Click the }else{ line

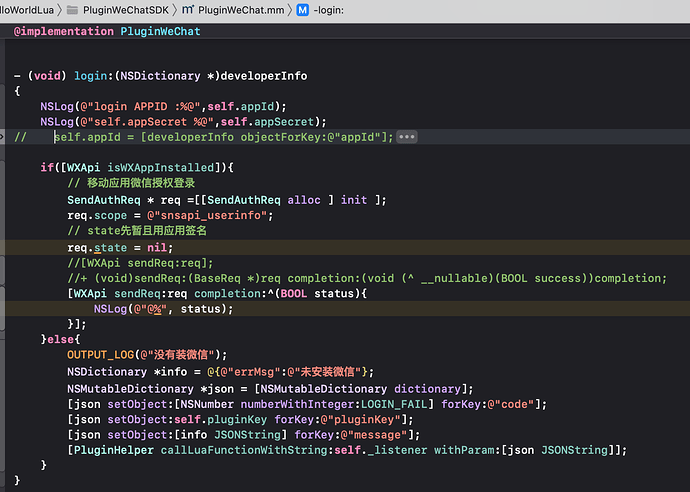pos(60,339)
